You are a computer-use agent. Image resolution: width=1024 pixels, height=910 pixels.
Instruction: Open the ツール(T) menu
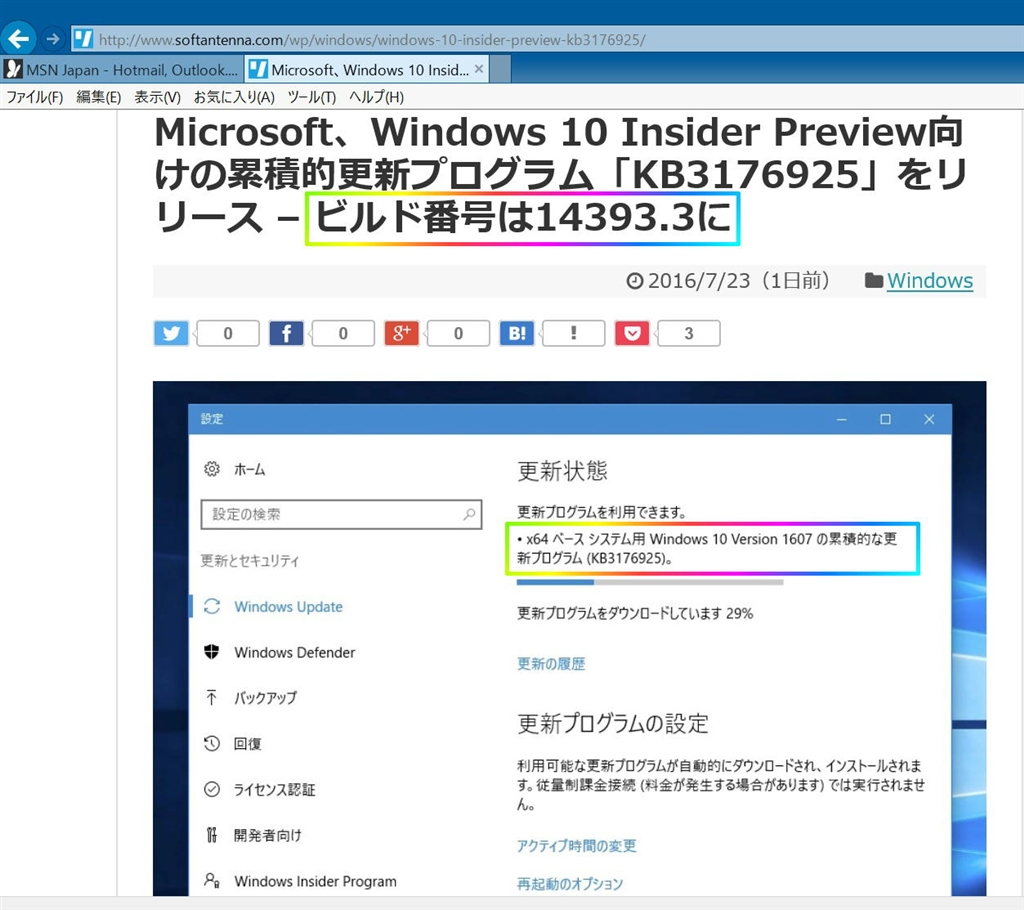(312, 97)
